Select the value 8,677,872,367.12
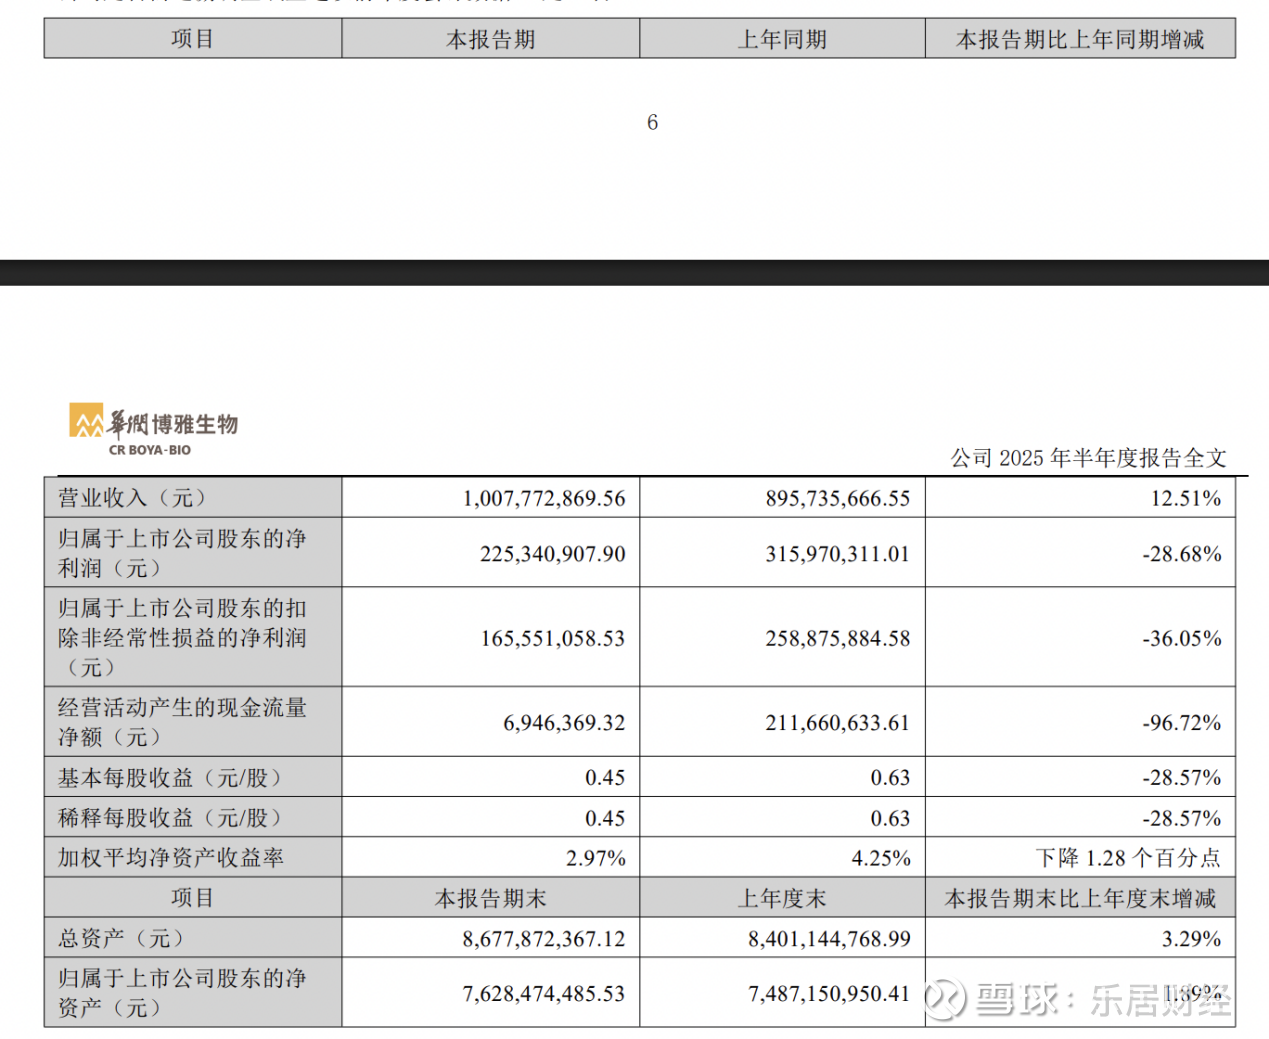The height and width of the screenshot is (1039, 1269). click(544, 939)
